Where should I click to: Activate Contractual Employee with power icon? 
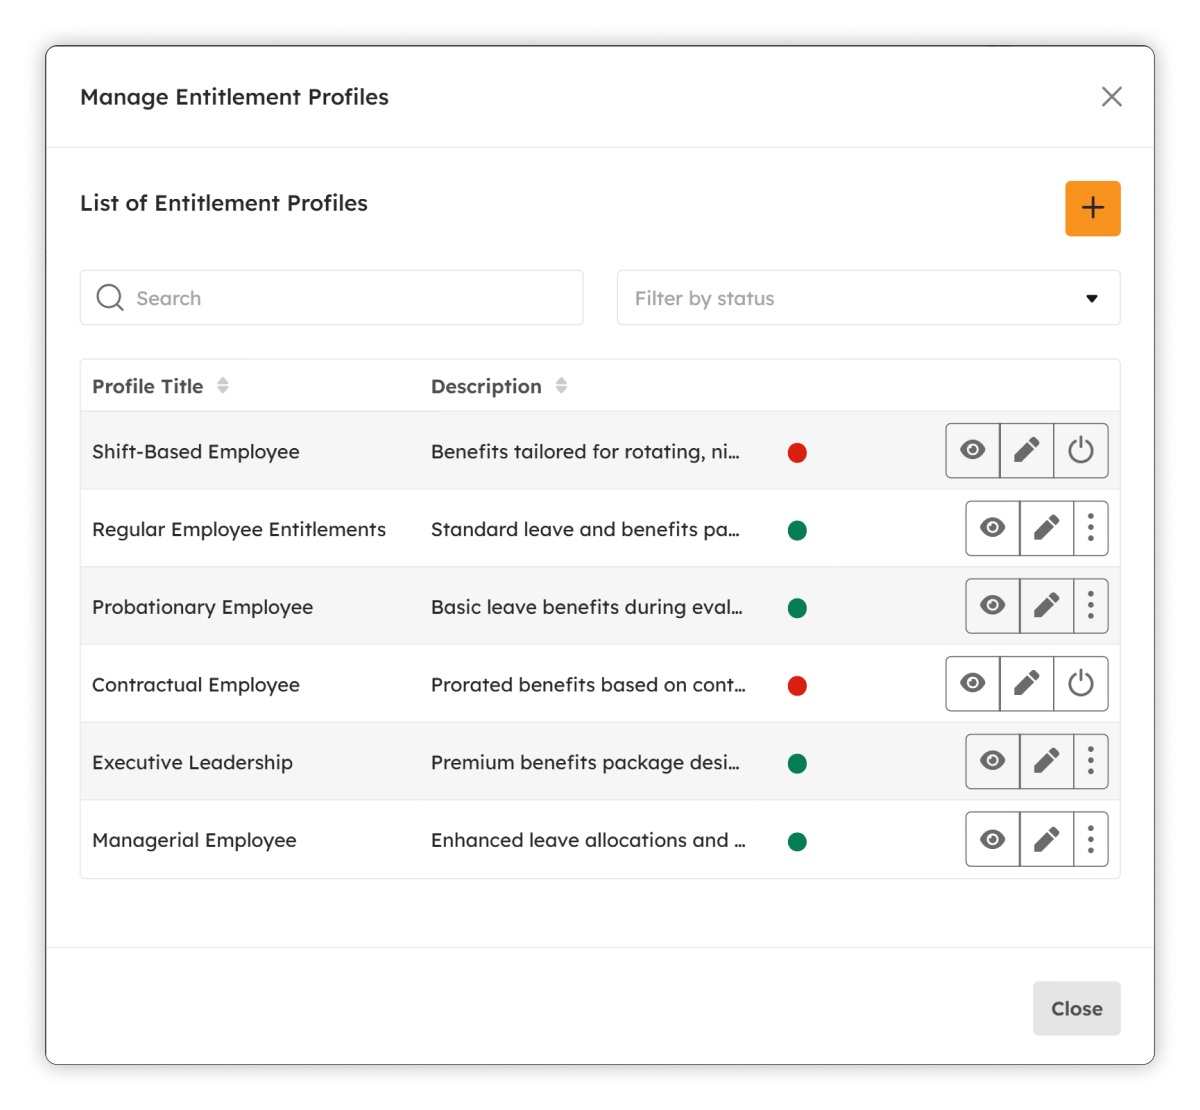click(1081, 684)
